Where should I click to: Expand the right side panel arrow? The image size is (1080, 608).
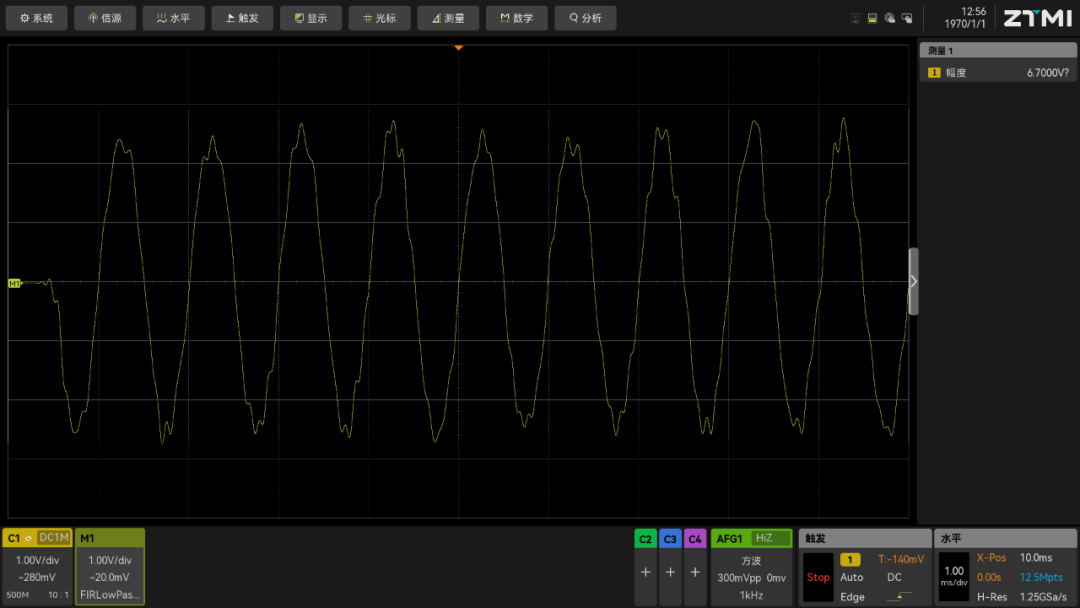point(913,282)
